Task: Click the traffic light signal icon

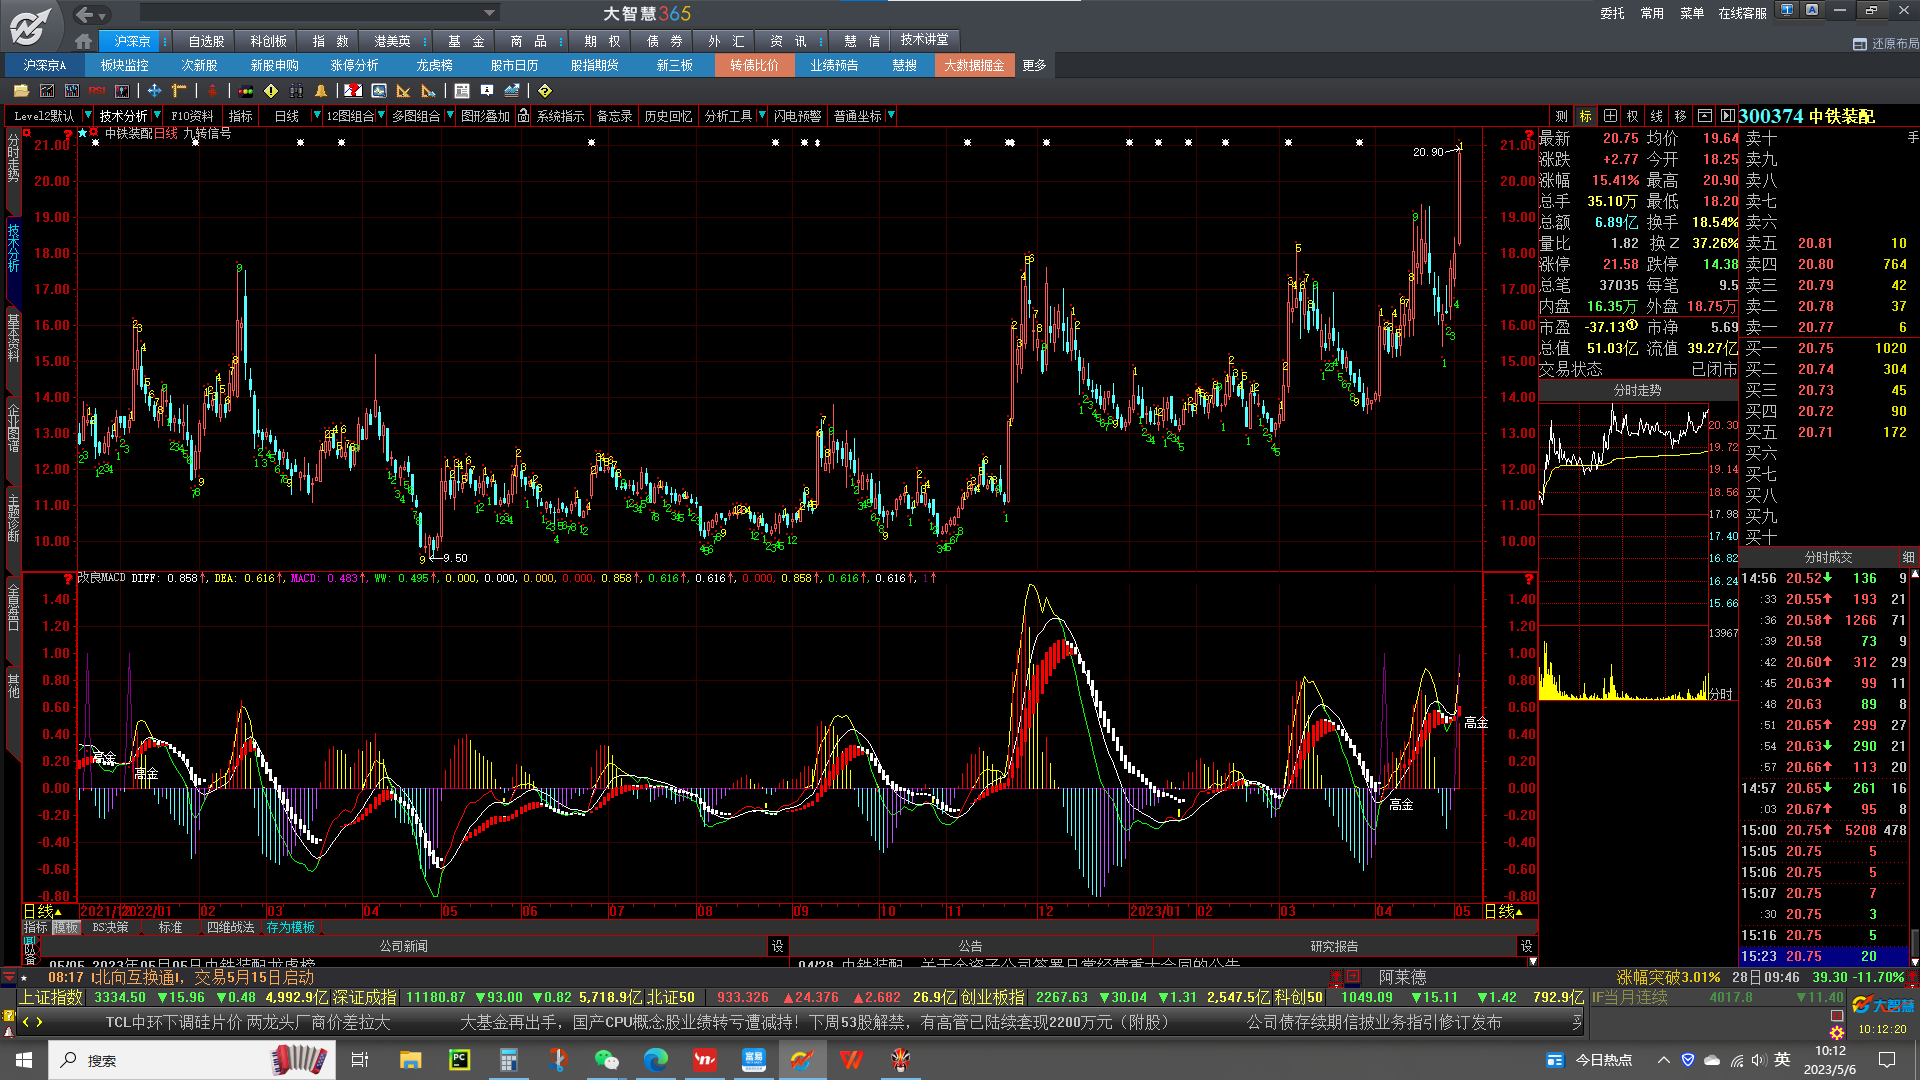Action: (245, 91)
